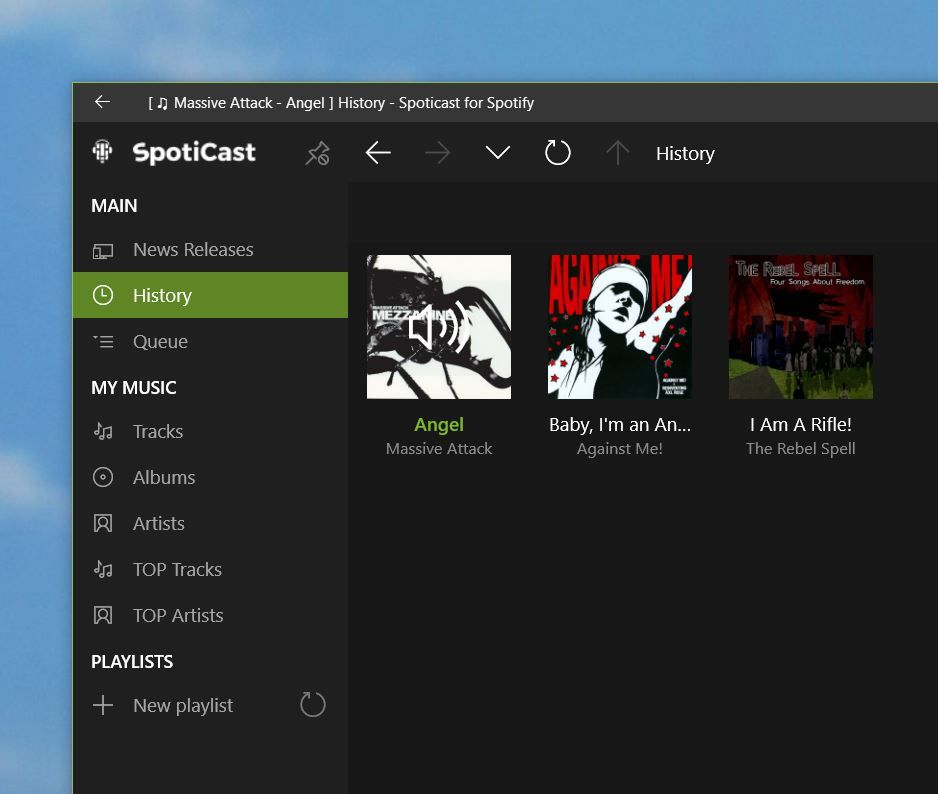This screenshot has width=938, height=794.
Task: Click the Angel track title
Action: point(438,425)
